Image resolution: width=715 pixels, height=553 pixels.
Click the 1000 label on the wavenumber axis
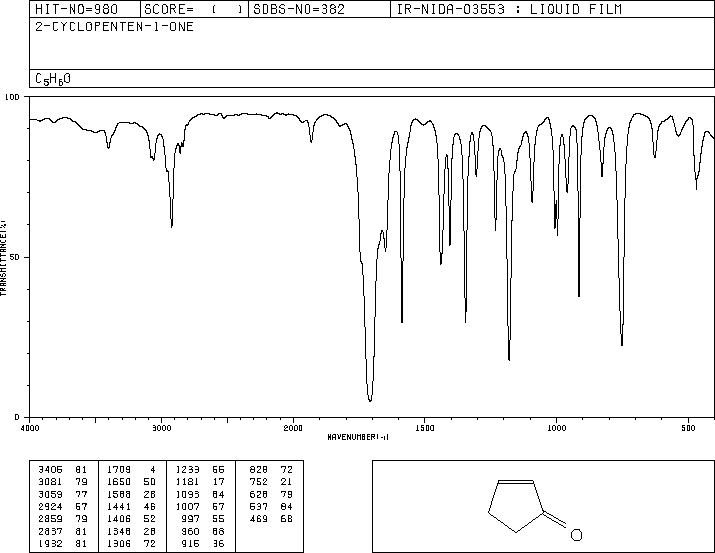coord(556,428)
